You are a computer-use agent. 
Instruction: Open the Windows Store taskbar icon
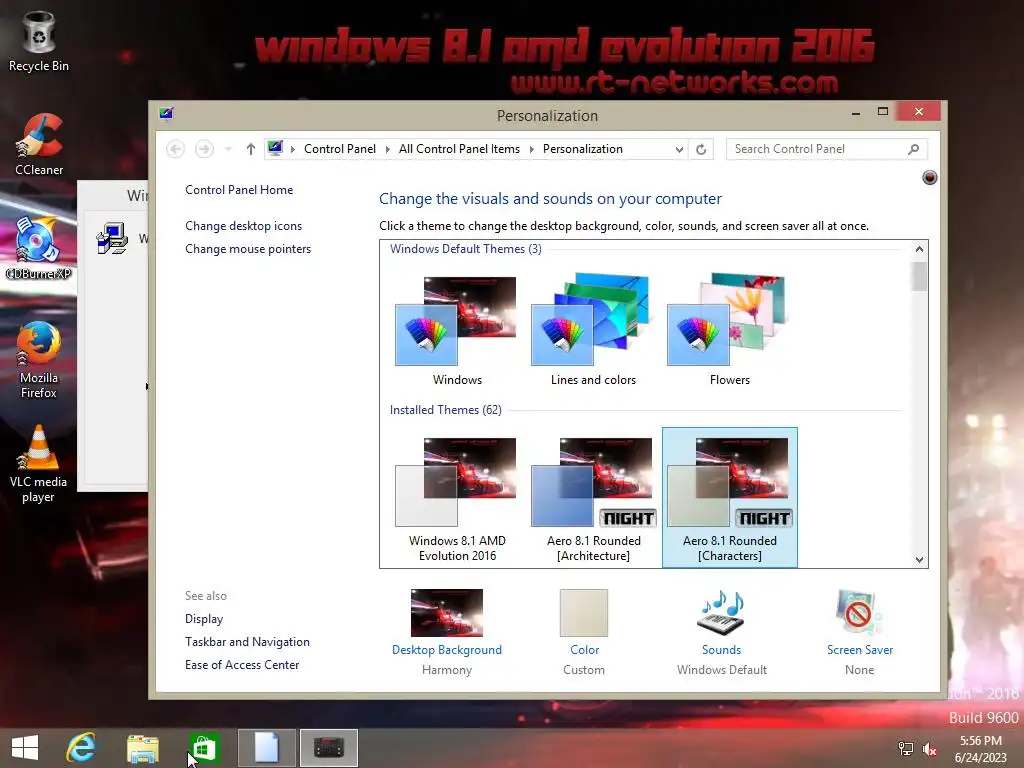(204, 748)
